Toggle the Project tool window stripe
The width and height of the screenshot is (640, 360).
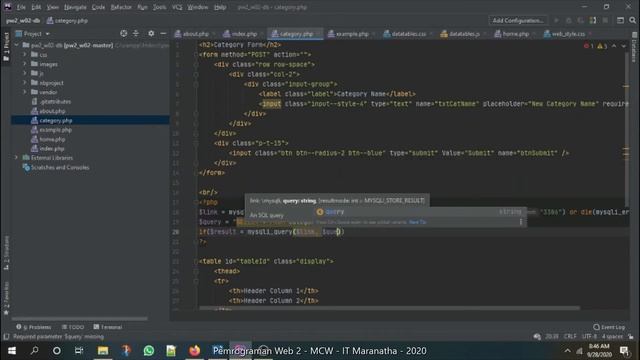coord(6,46)
